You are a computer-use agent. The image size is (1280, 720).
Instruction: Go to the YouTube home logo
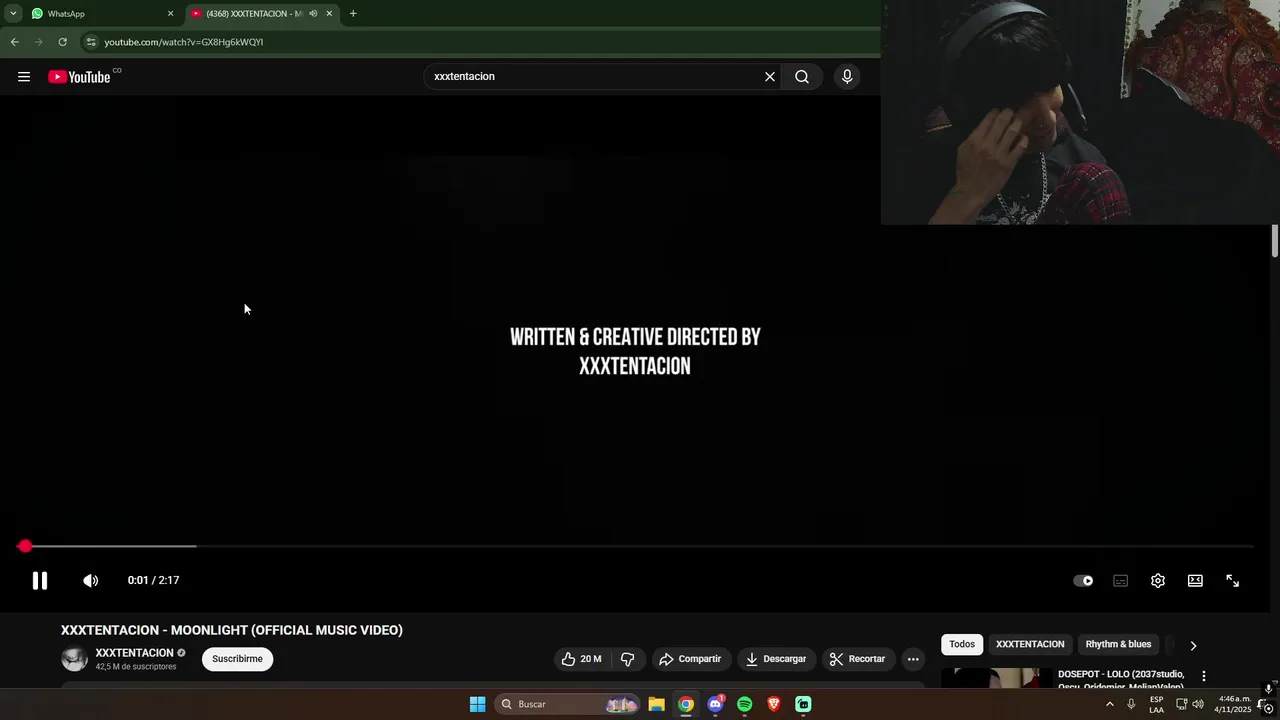(x=79, y=77)
